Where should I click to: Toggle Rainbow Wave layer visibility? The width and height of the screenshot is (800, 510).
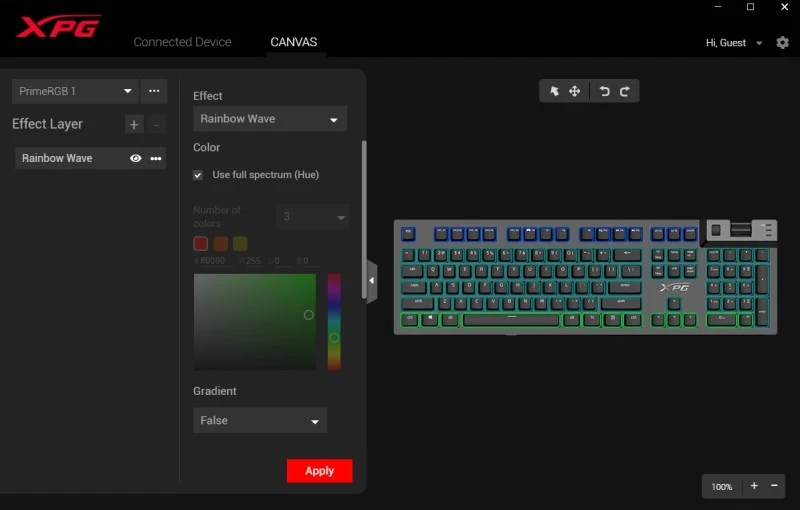coord(136,158)
